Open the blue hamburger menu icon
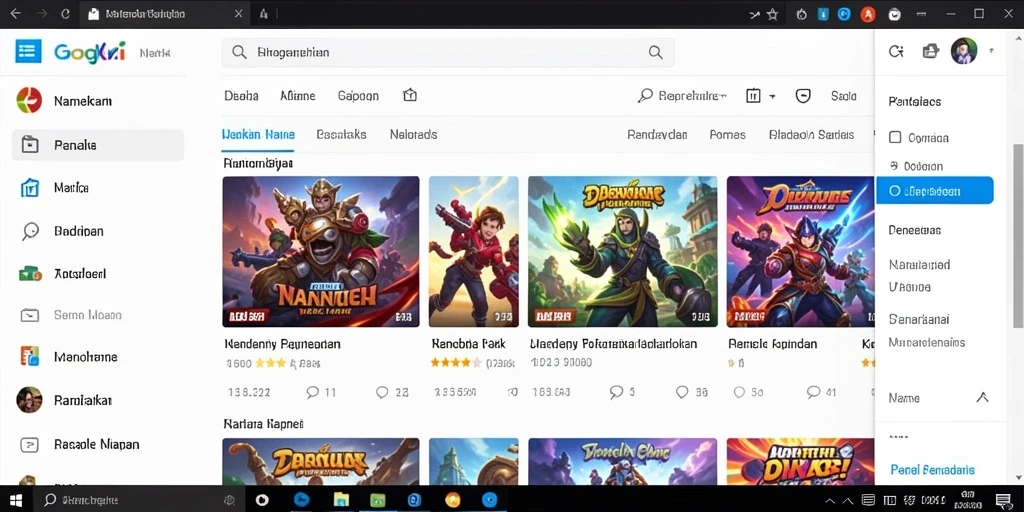The height and width of the screenshot is (512, 1024). tap(28, 51)
